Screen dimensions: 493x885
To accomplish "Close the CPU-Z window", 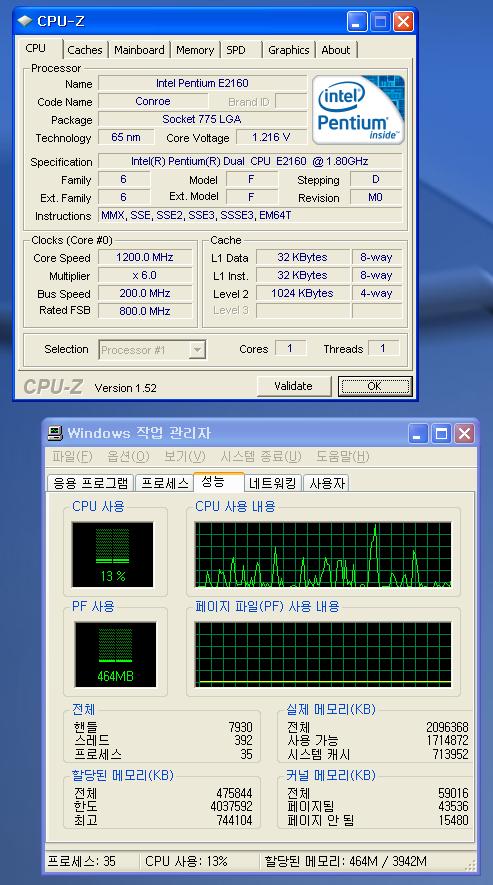I will click(403, 22).
